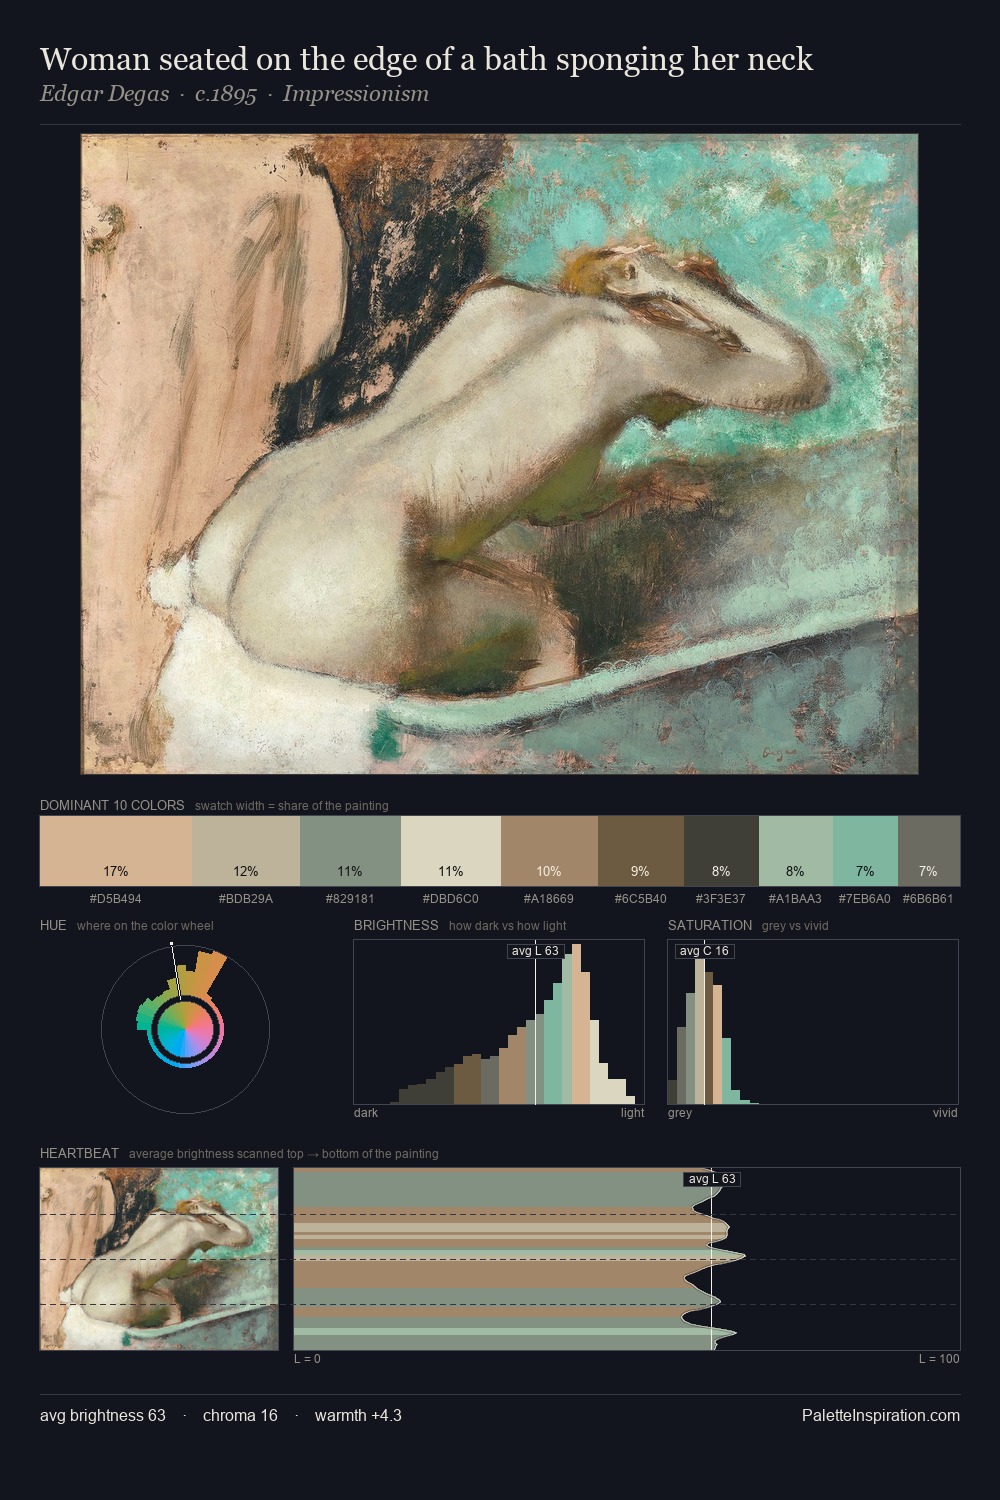
Task: Click the PaletteInspiration.com link
Action: coord(881,1415)
